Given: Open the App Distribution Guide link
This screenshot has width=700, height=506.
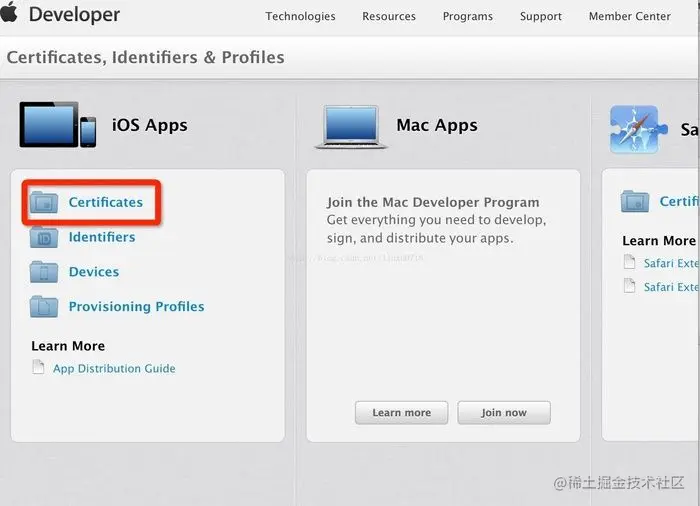Looking at the screenshot, I should (x=114, y=368).
